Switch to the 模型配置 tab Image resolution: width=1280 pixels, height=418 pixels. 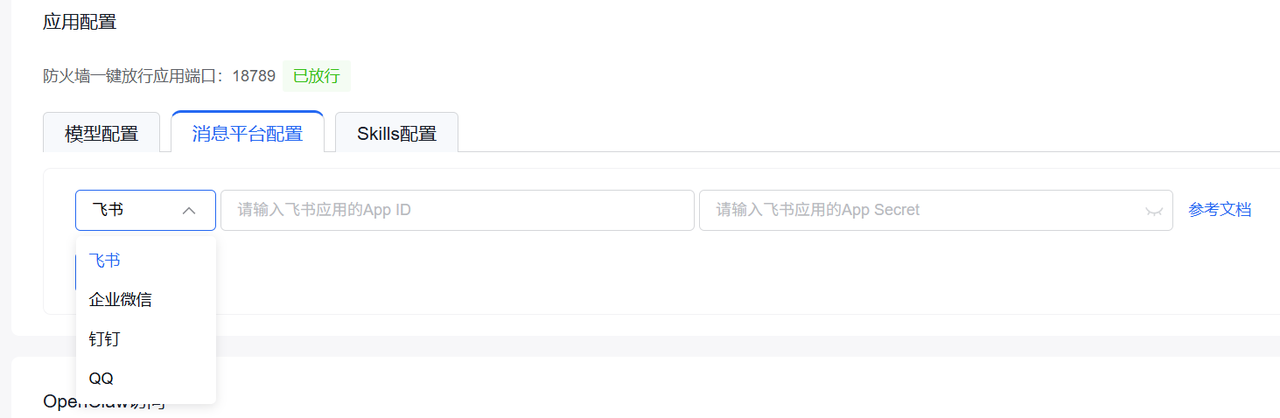101,133
